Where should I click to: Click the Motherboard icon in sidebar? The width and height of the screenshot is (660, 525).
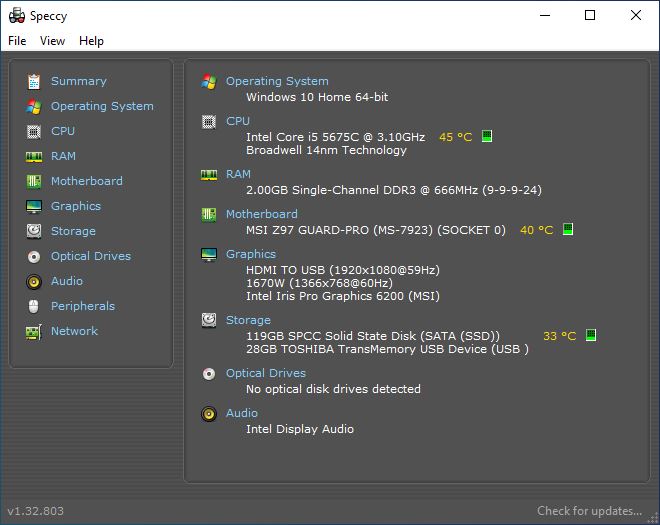coord(34,181)
